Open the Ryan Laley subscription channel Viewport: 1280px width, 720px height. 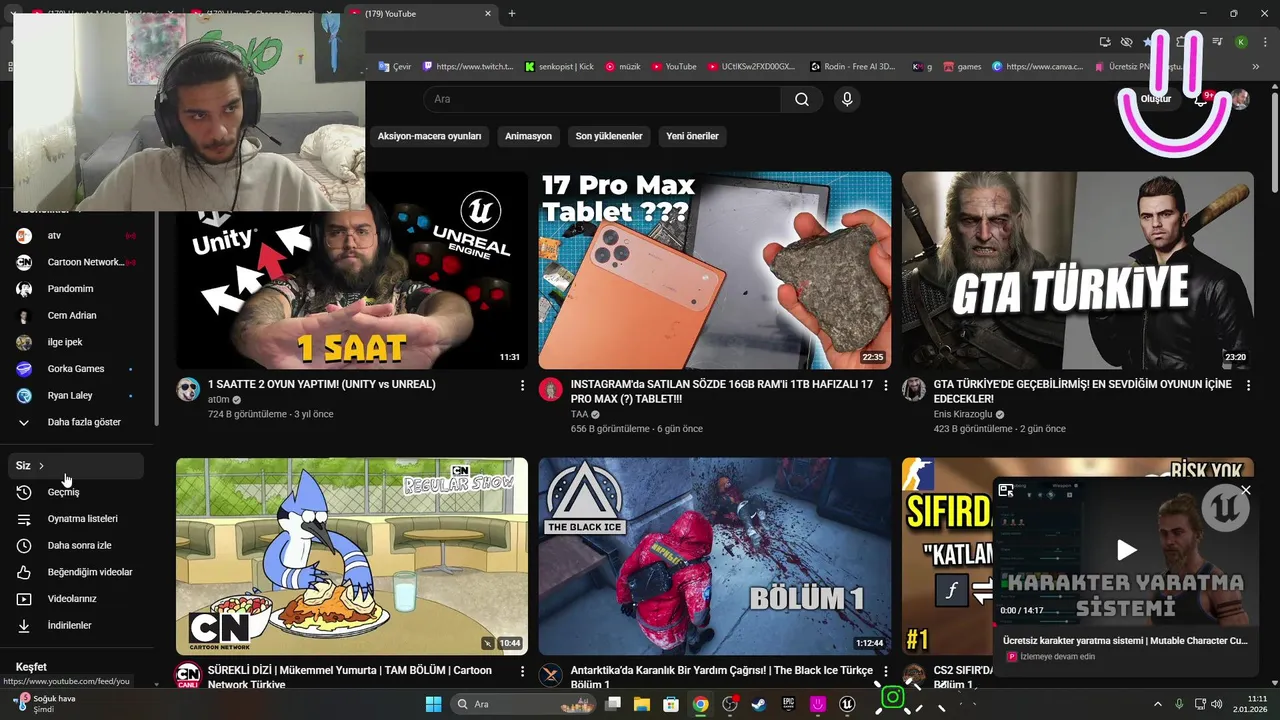pos(76,396)
